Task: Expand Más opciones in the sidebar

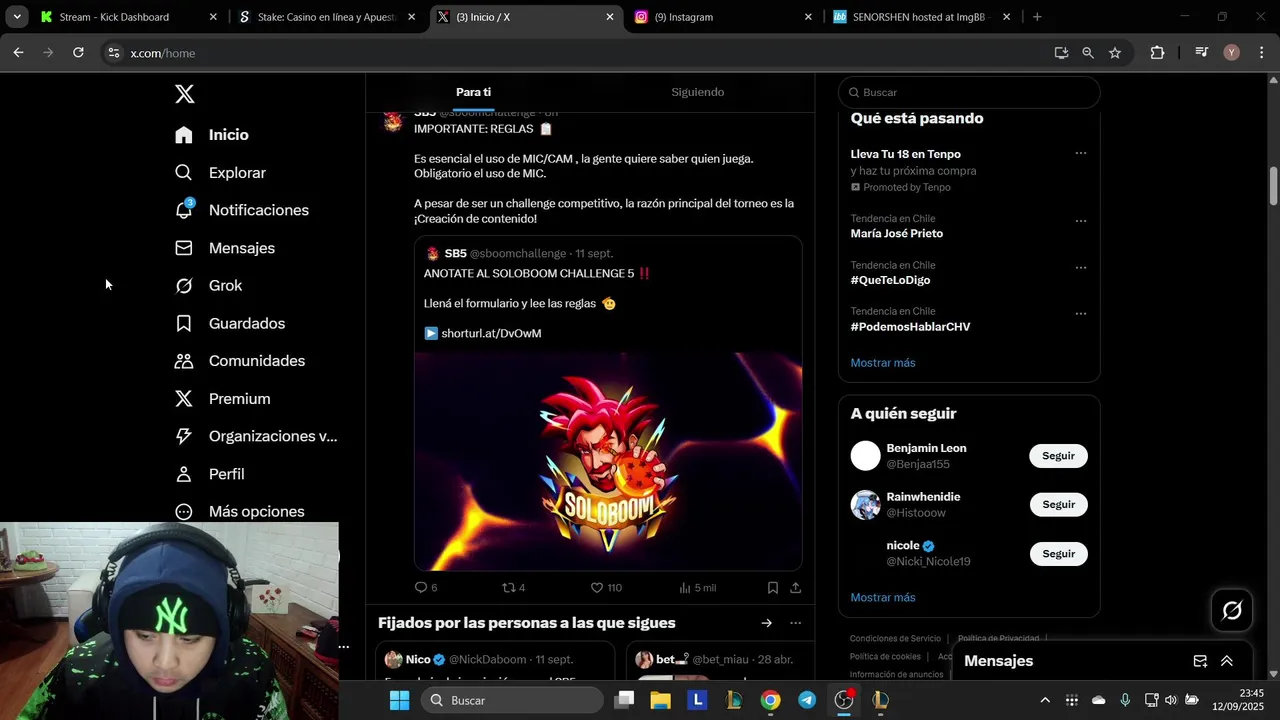Action: (x=239, y=512)
